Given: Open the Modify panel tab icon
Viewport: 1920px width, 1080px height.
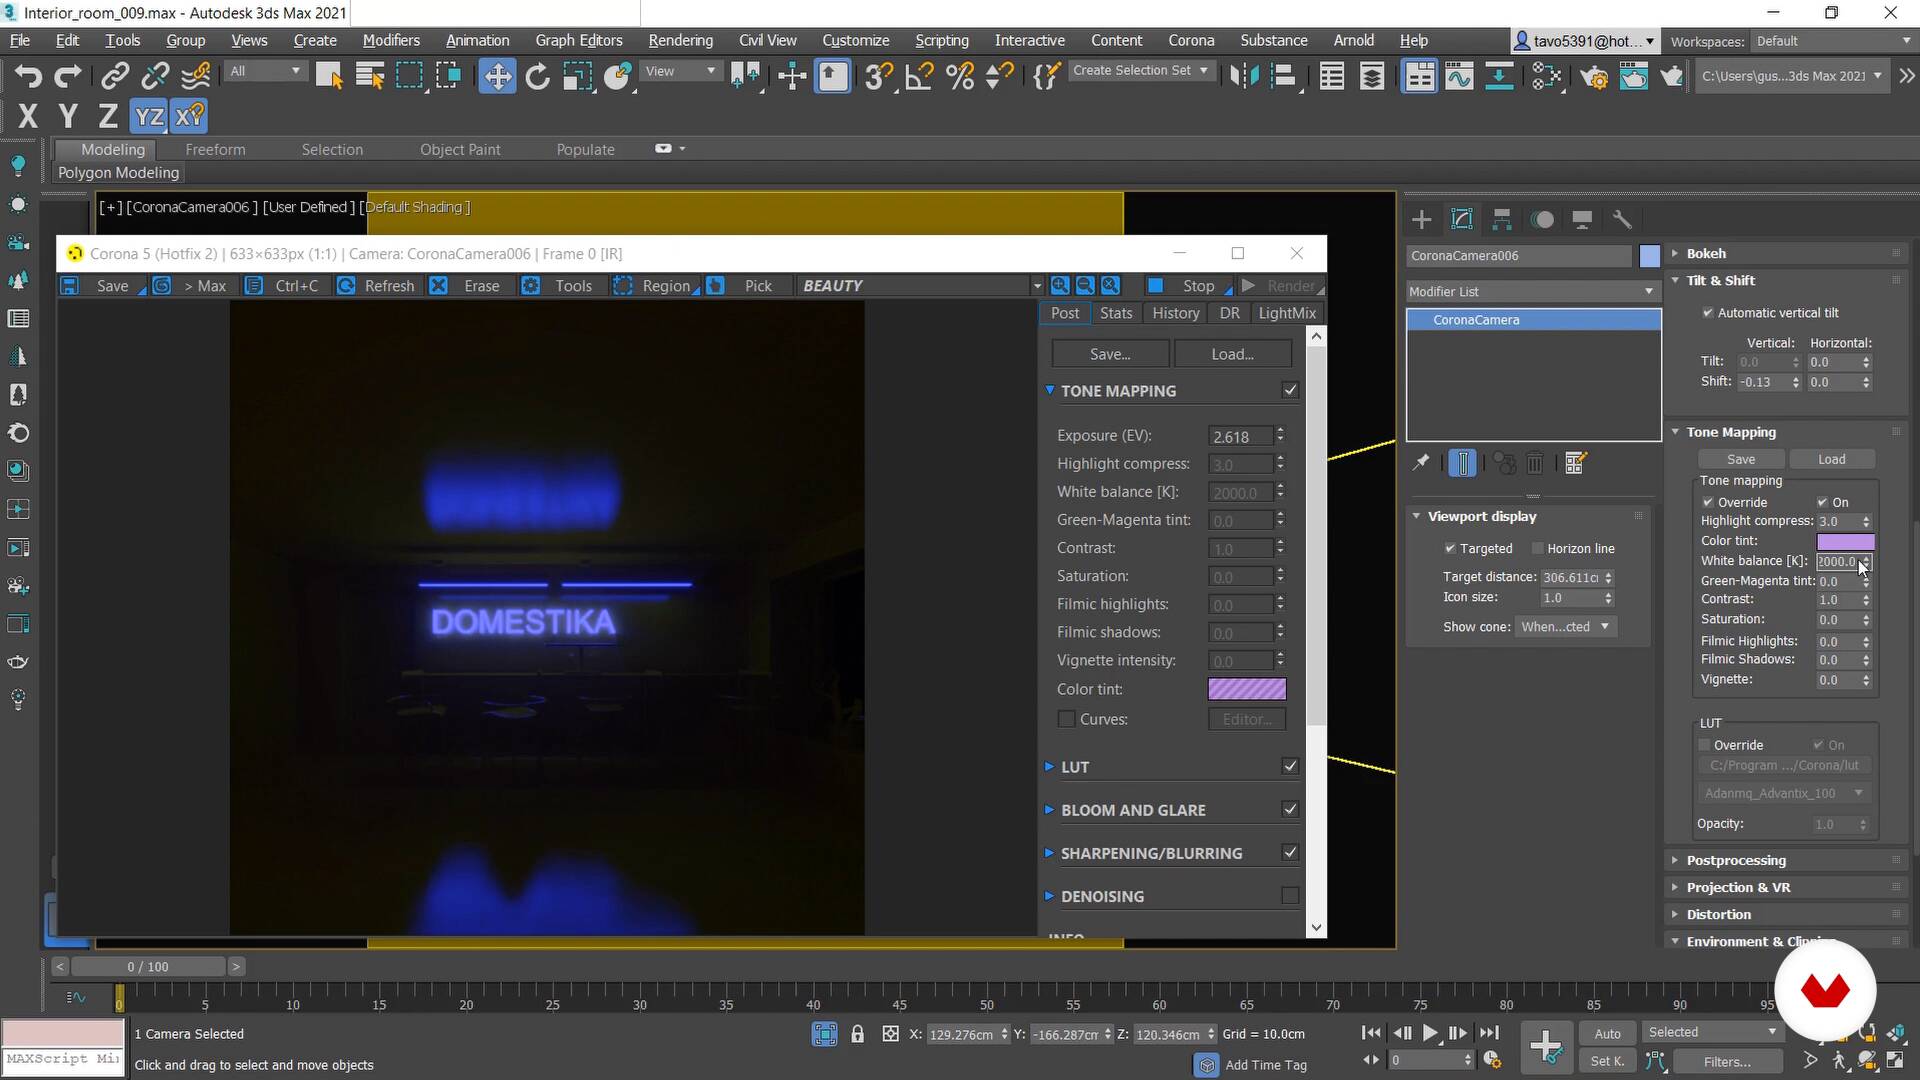Looking at the screenshot, I should pyautogui.click(x=1461, y=220).
